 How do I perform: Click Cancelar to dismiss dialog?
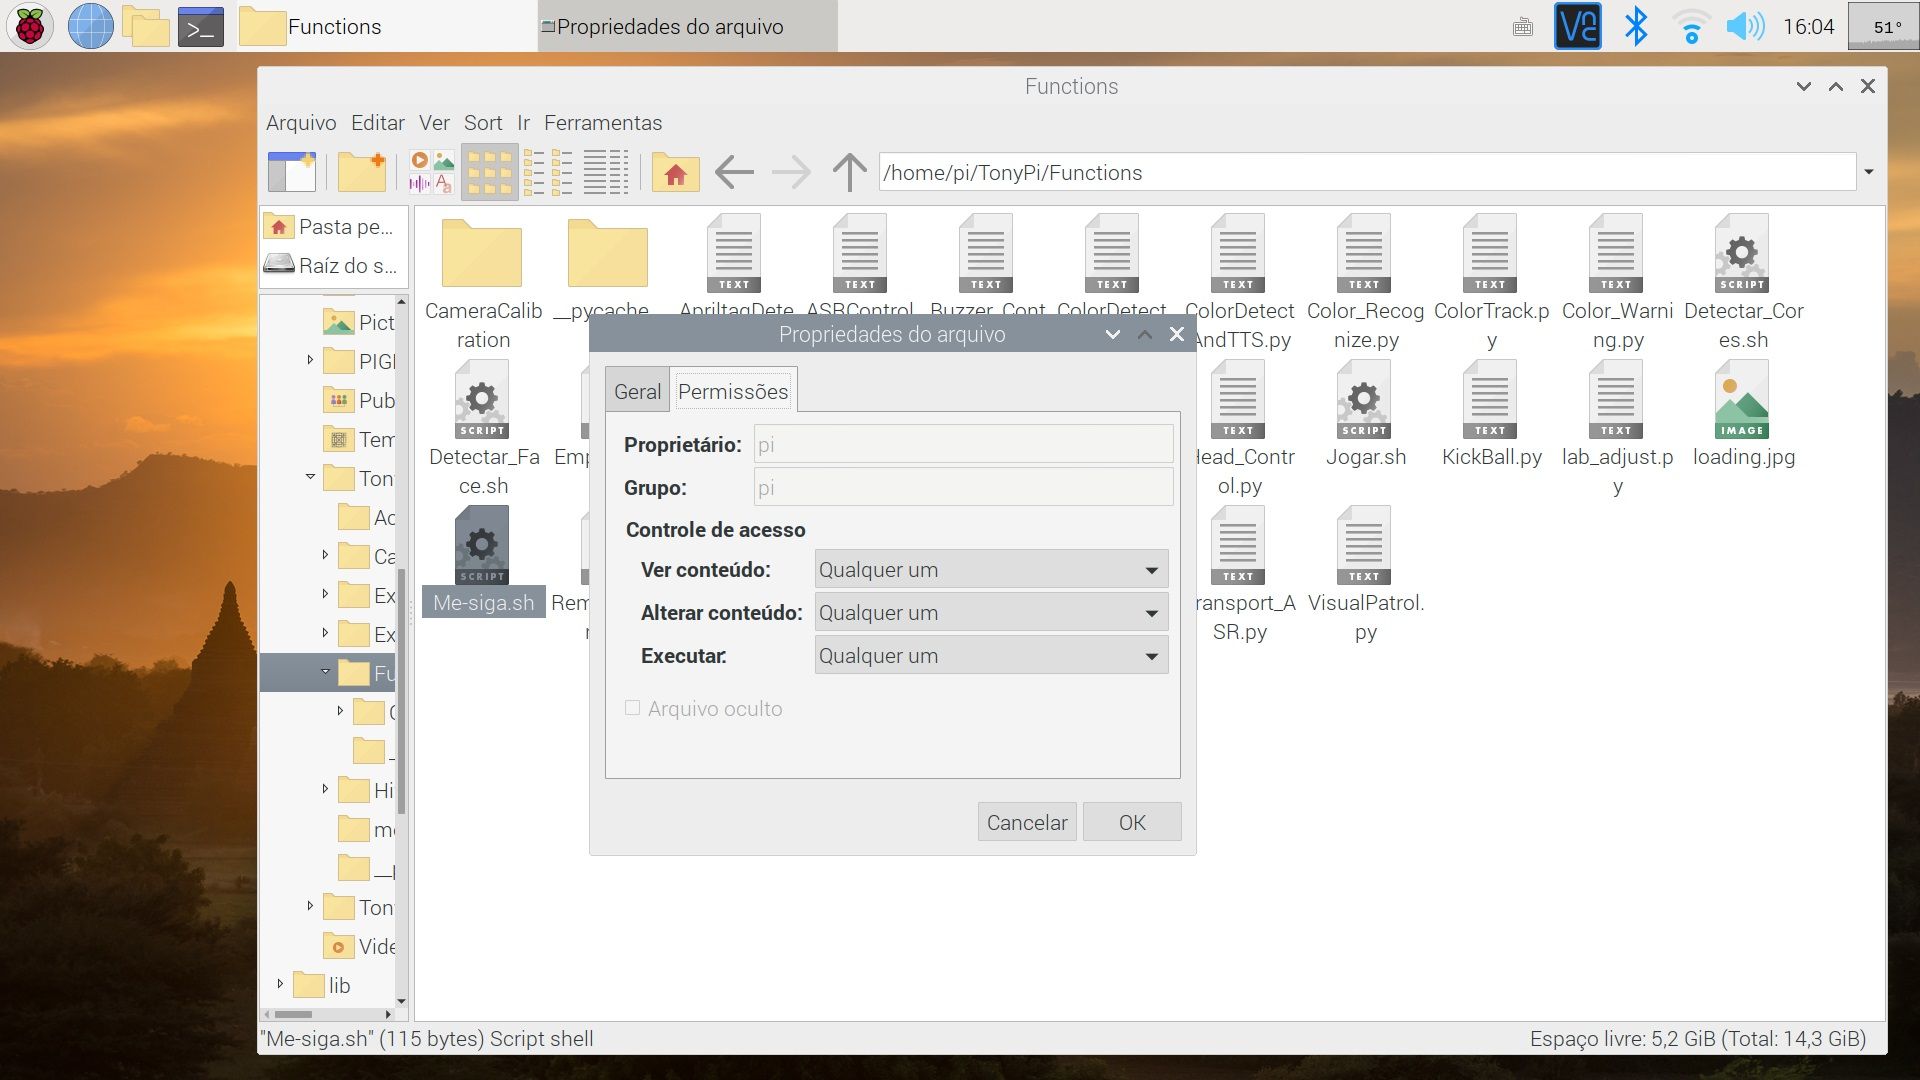tap(1026, 823)
